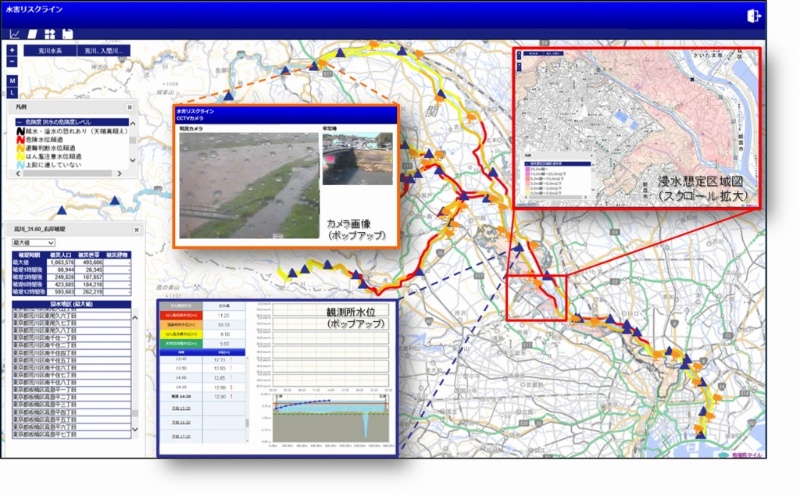Close the 荒川 damage estimate panel
800x496 pixels.
pyautogui.click(x=136, y=229)
